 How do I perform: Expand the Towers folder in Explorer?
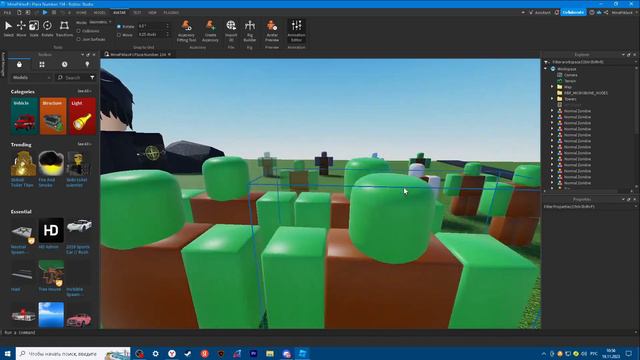[x=552, y=99]
